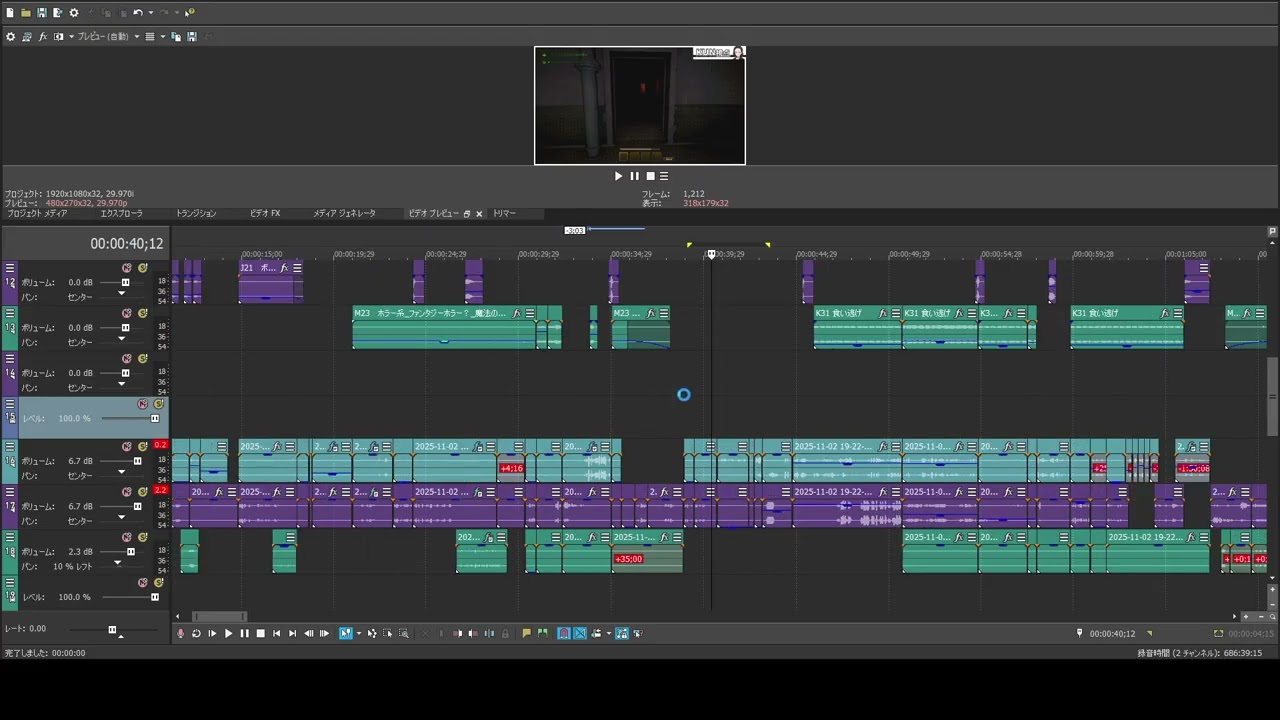The image size is (1280, 720).
Task: Select the Selection edit tool
Action: 388,633
